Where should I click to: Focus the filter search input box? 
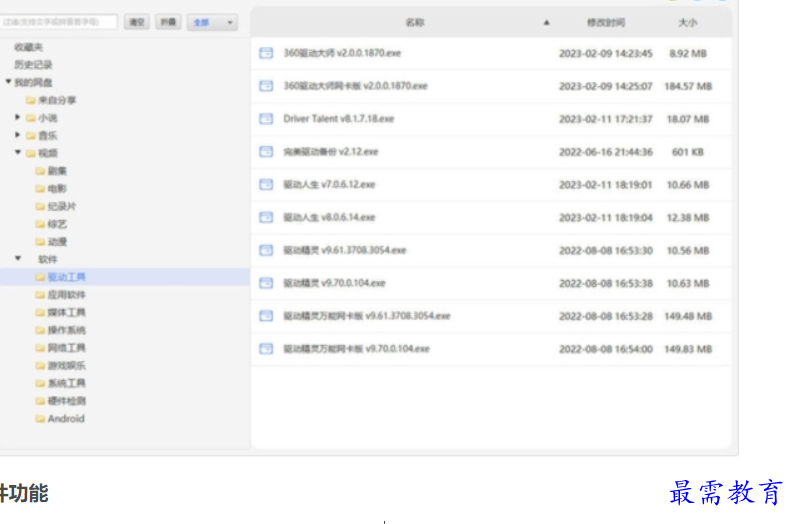click(x=58, y=22)
